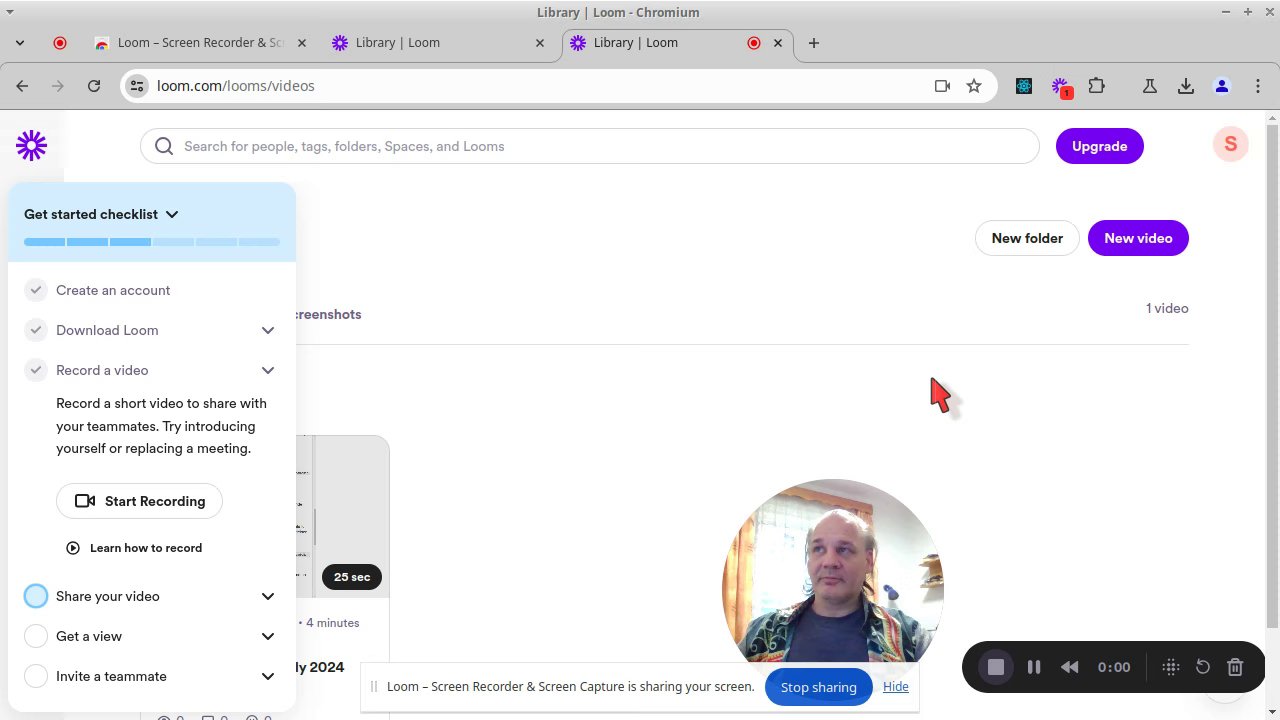Screen dimensions: 1280x720
Task: Switch to Loom Screen Recorder tab
Action: tap(200, 43)
